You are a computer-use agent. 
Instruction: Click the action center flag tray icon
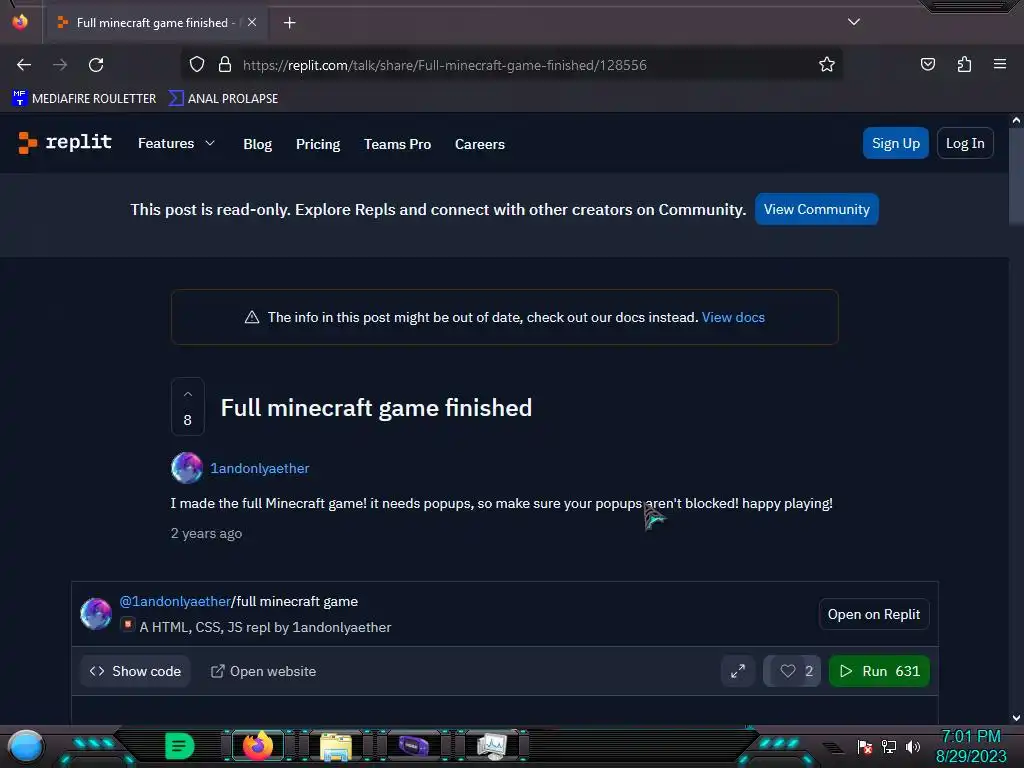[x=865, y=746]
